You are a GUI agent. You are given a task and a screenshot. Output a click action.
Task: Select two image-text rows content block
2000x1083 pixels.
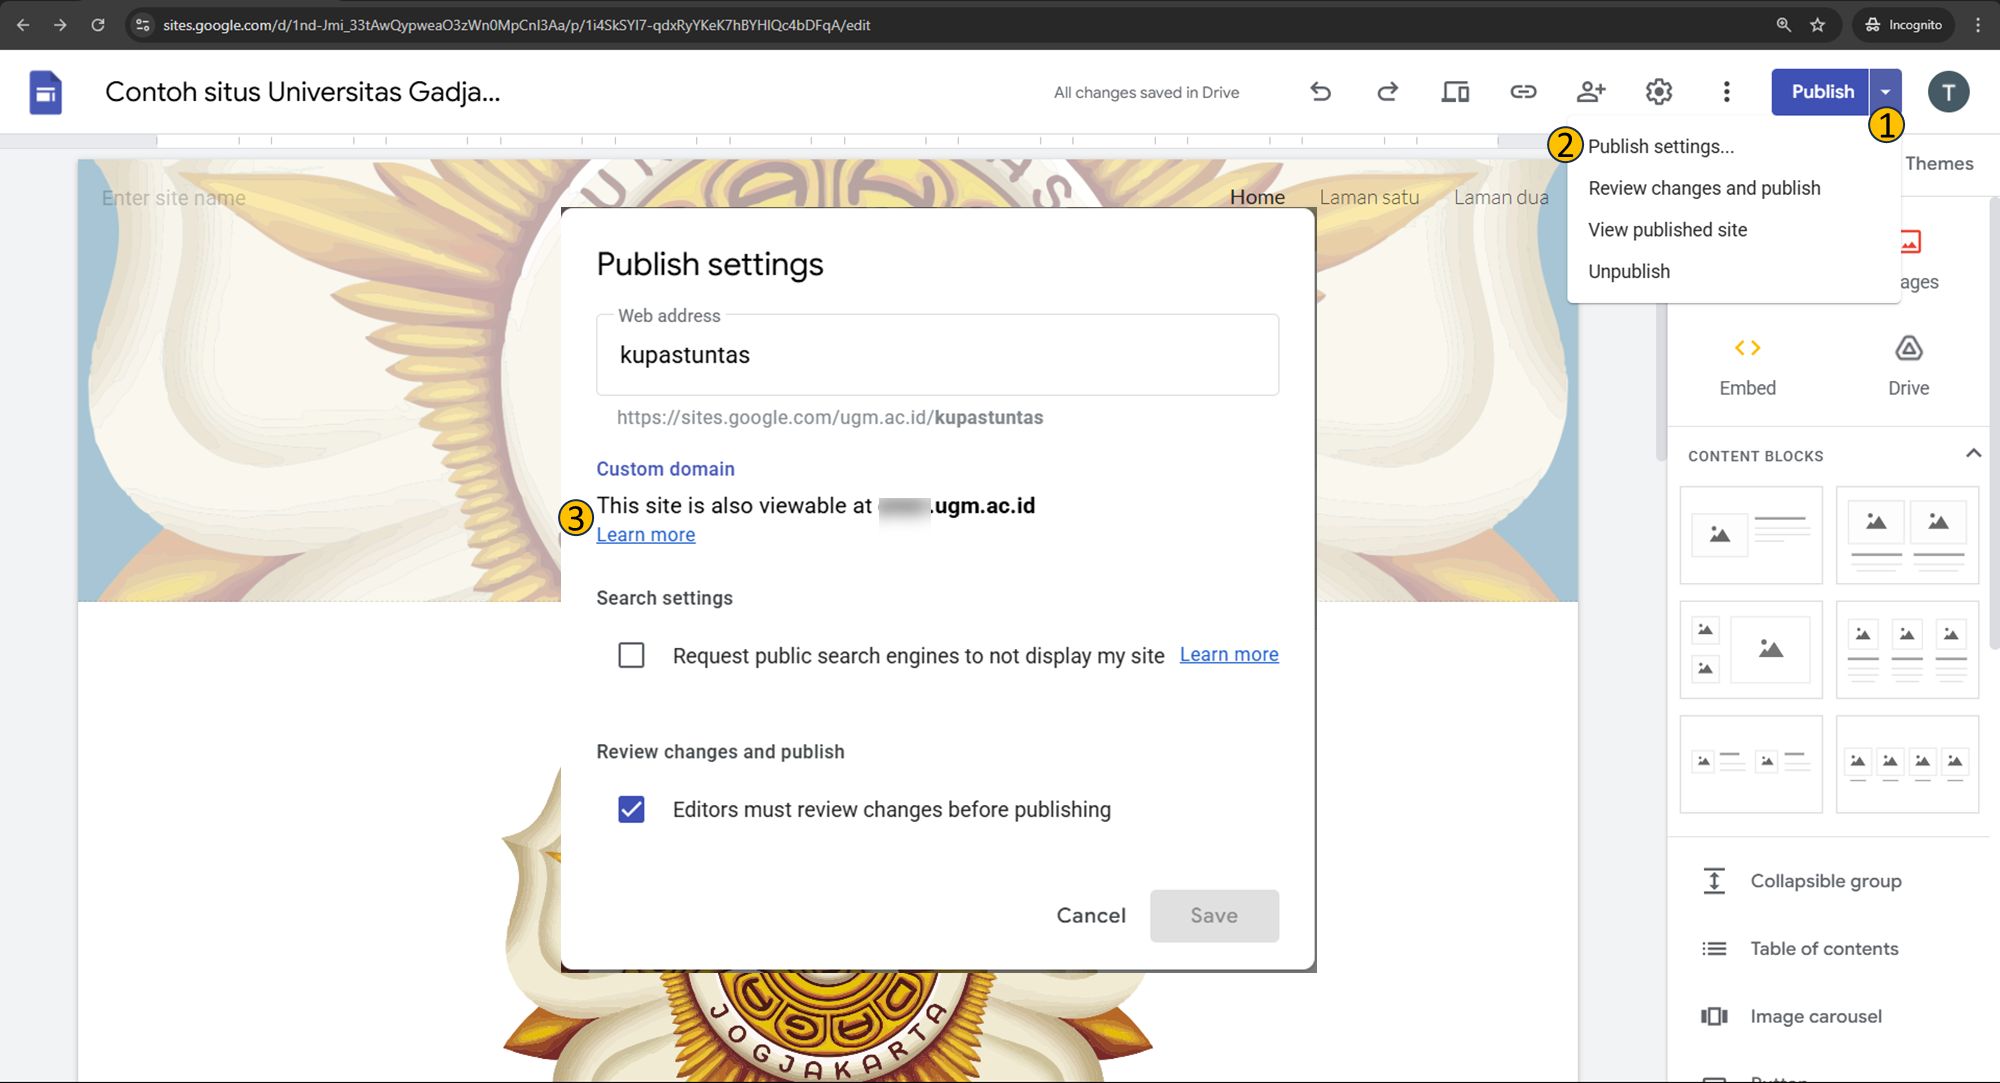pos(1751,763)
